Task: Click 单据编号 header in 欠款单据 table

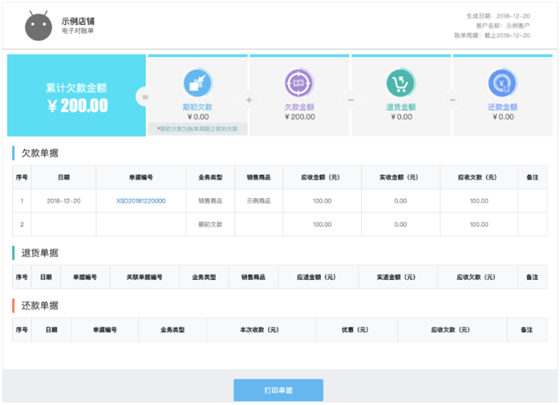Action: [x=141, y=177]
